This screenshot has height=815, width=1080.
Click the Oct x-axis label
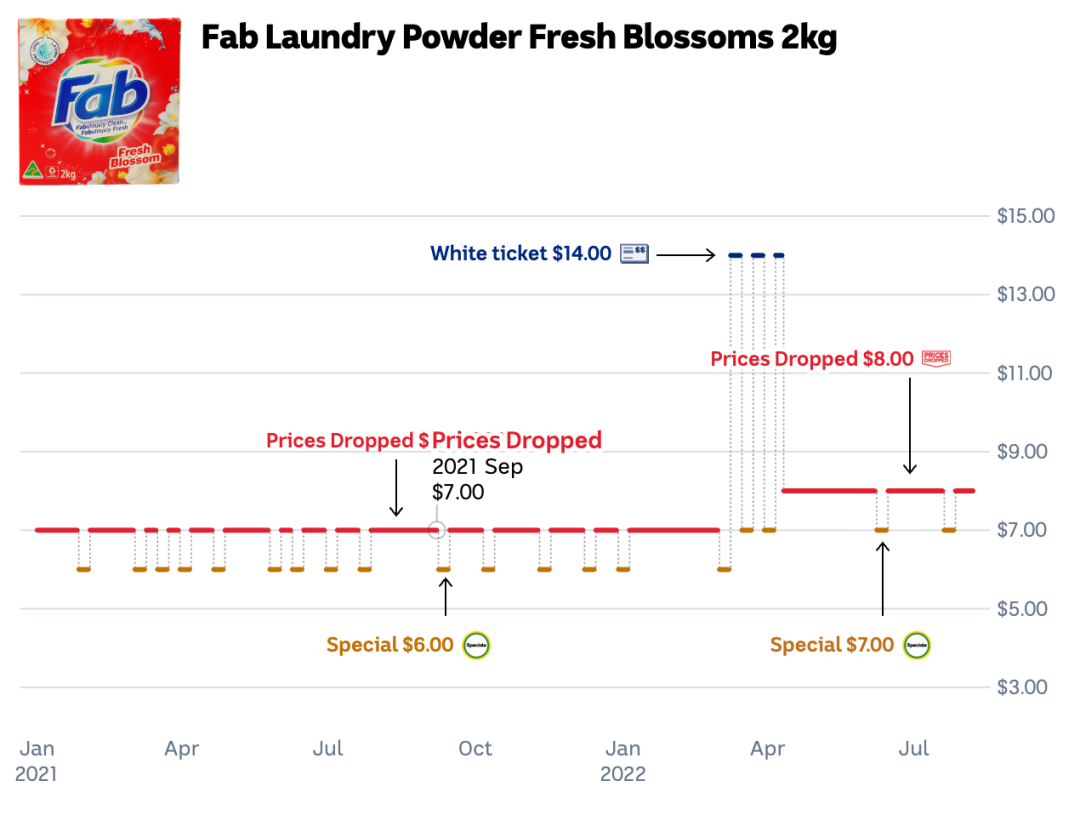pyautogui.click(x=475, y=749)
